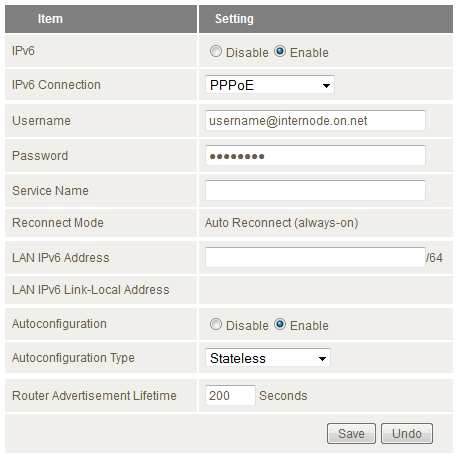Click the LAN IPv6 Address input field
Viewport: 458px width, 460px height.
(315, 257)
